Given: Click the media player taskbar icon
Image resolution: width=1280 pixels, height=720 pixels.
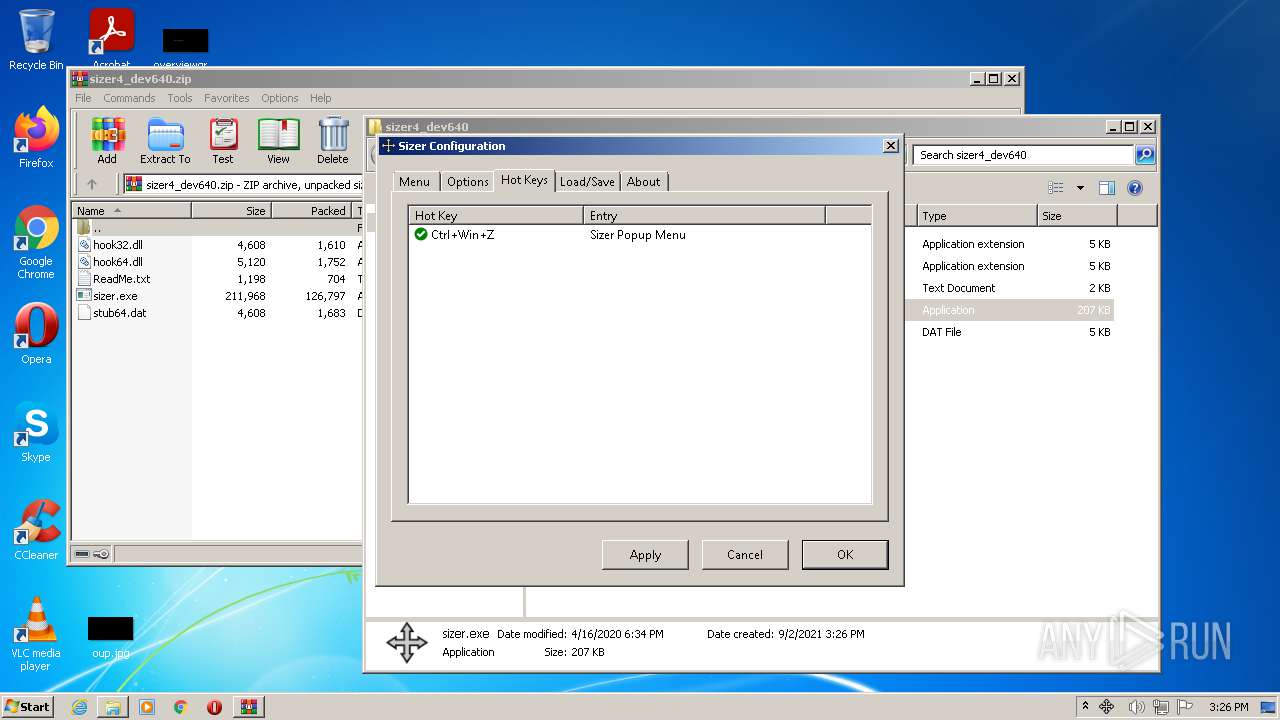Looking at the screenshot, I should [x=147, y=707].
